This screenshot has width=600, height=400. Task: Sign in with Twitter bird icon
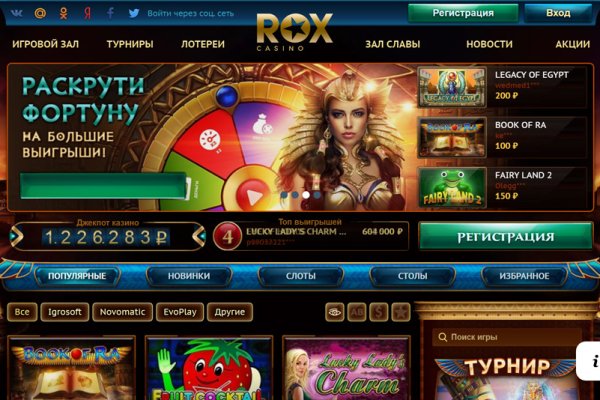134,13
